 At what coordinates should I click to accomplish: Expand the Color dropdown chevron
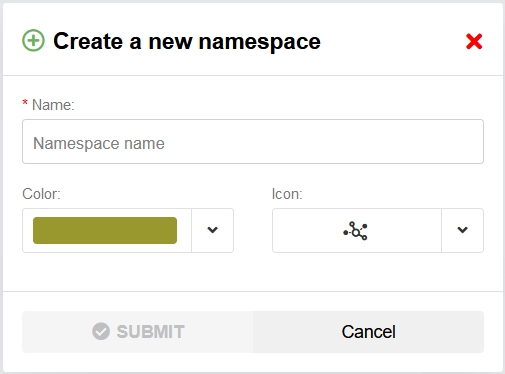click(x=213, y=230)
